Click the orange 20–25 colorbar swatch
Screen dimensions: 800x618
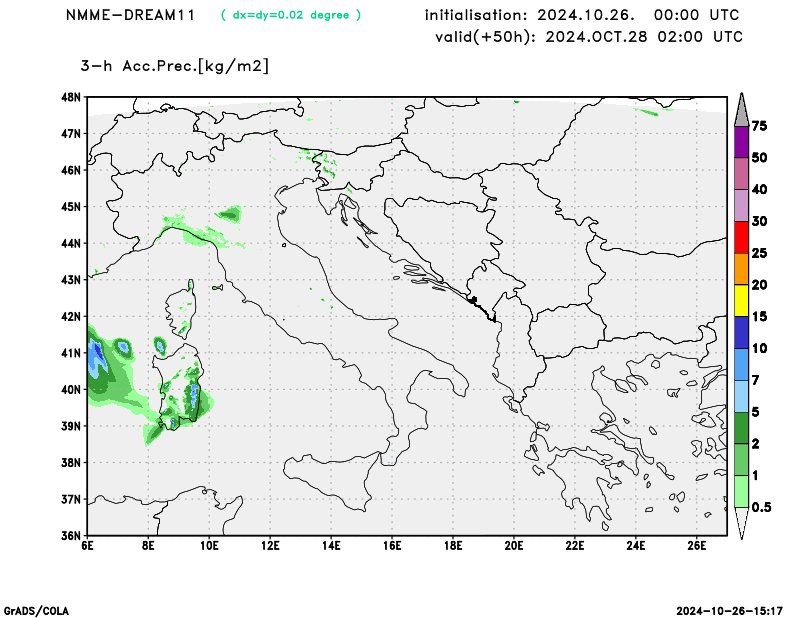tap(741, 269)
